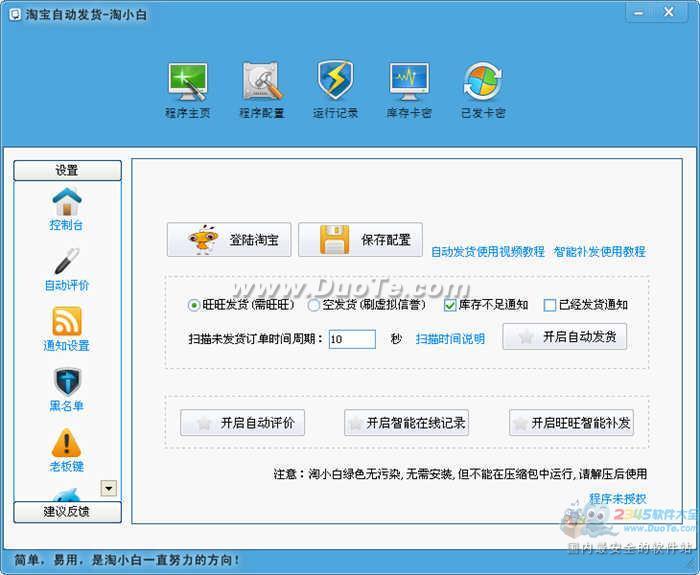Viewport: 700px width, 575px height.
Task: Uncheck the 库存不足通知 checkbox
Action: 450,305
